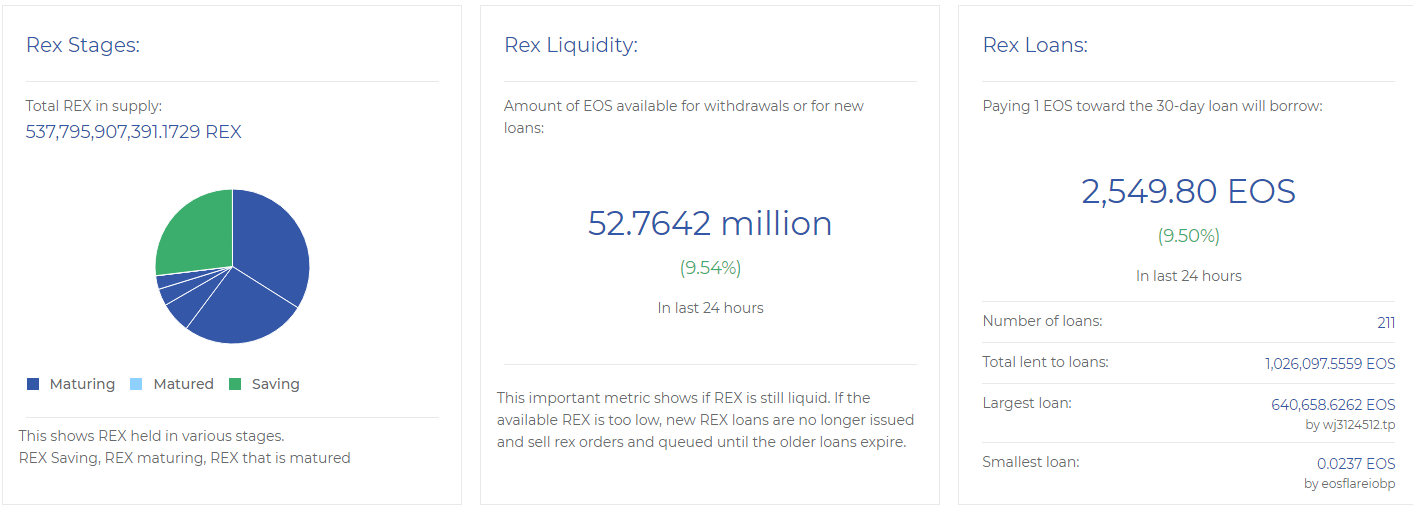This screenshot has width=1413, height=505.
Task: Click the largest loan amount 640,658.6262 EOS
Action: click(1333, 405)
